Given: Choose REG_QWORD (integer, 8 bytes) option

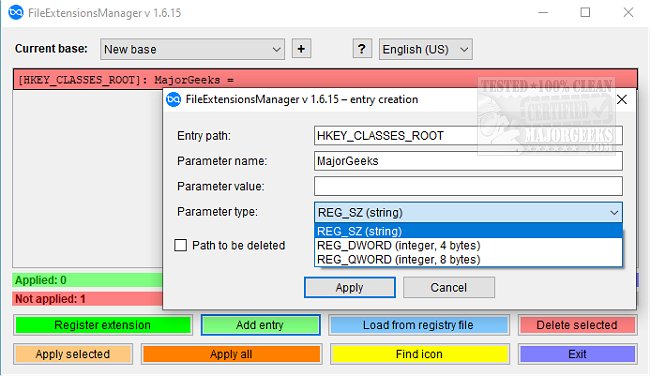Looking at the screenshot, I should tap(468, 260).
